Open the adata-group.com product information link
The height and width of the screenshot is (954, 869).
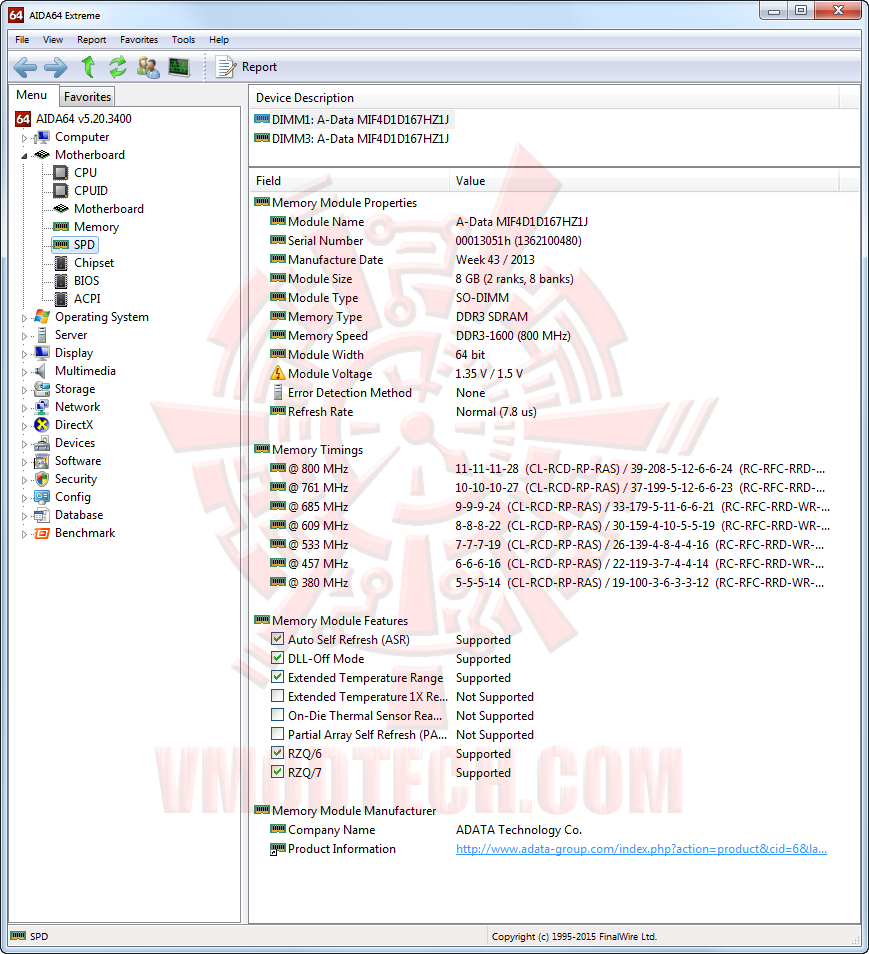click(641, 849)
